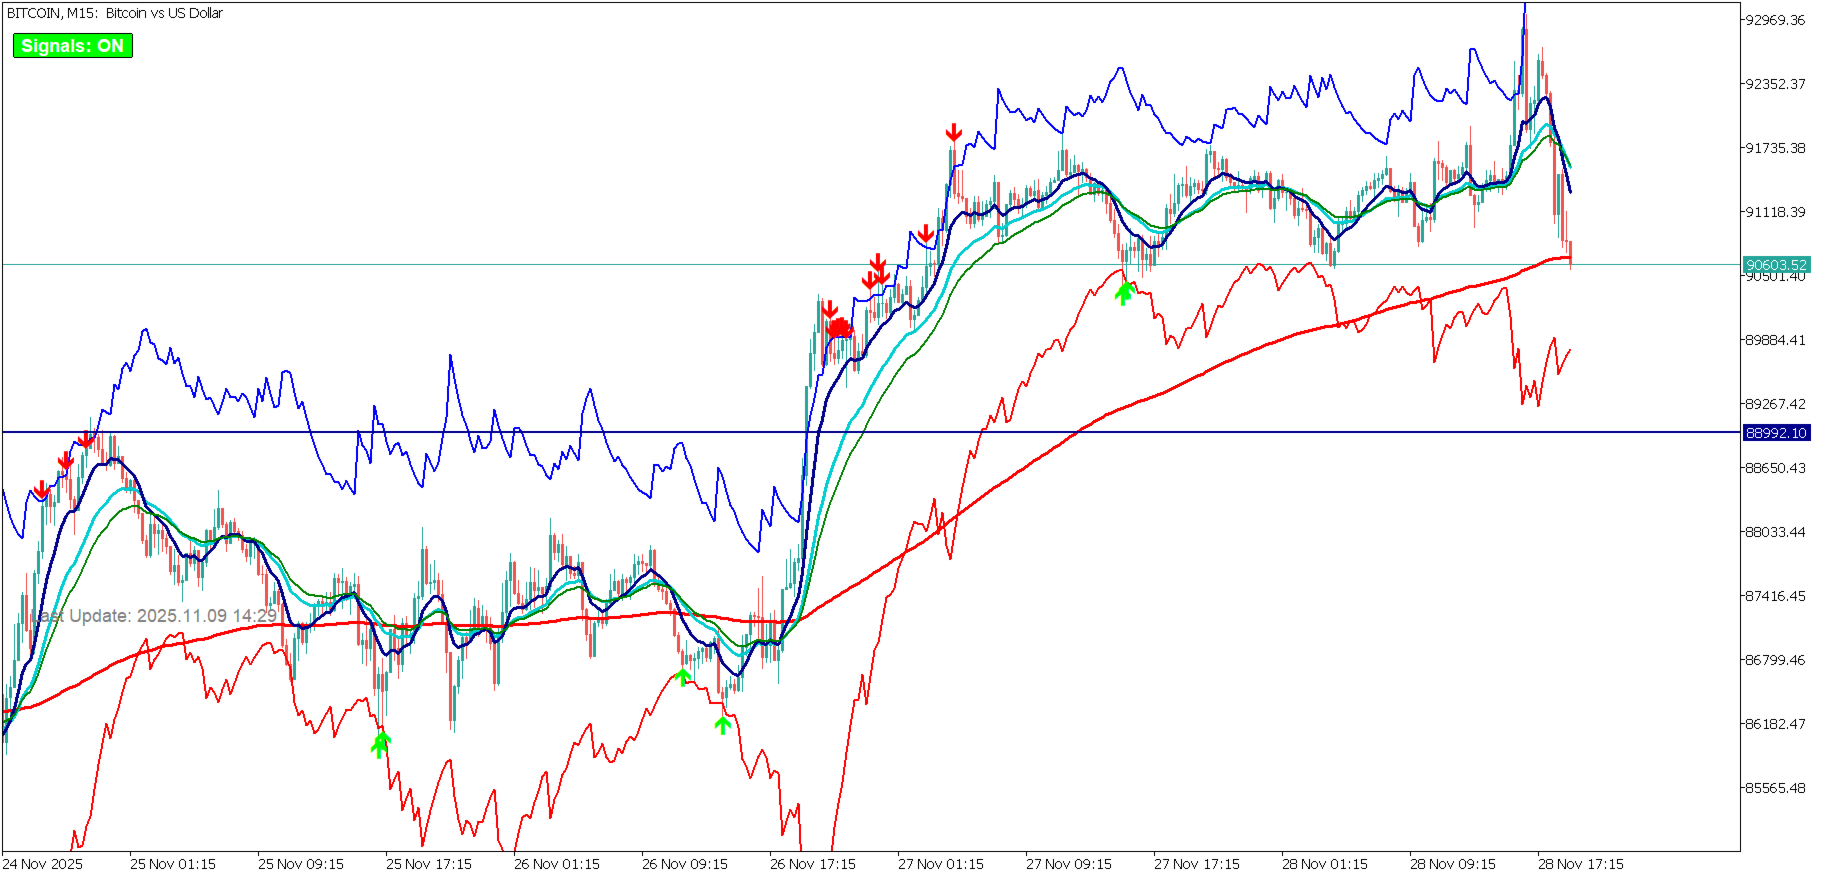
Task: Click the 26 Nov 09:15 time label
Action: (685, 864)
